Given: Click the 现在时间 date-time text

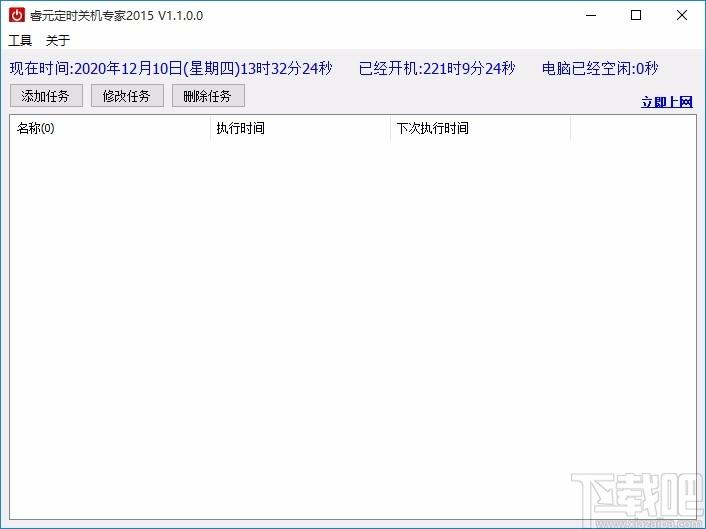Looking at the screenshot, I should pos(171,68).
